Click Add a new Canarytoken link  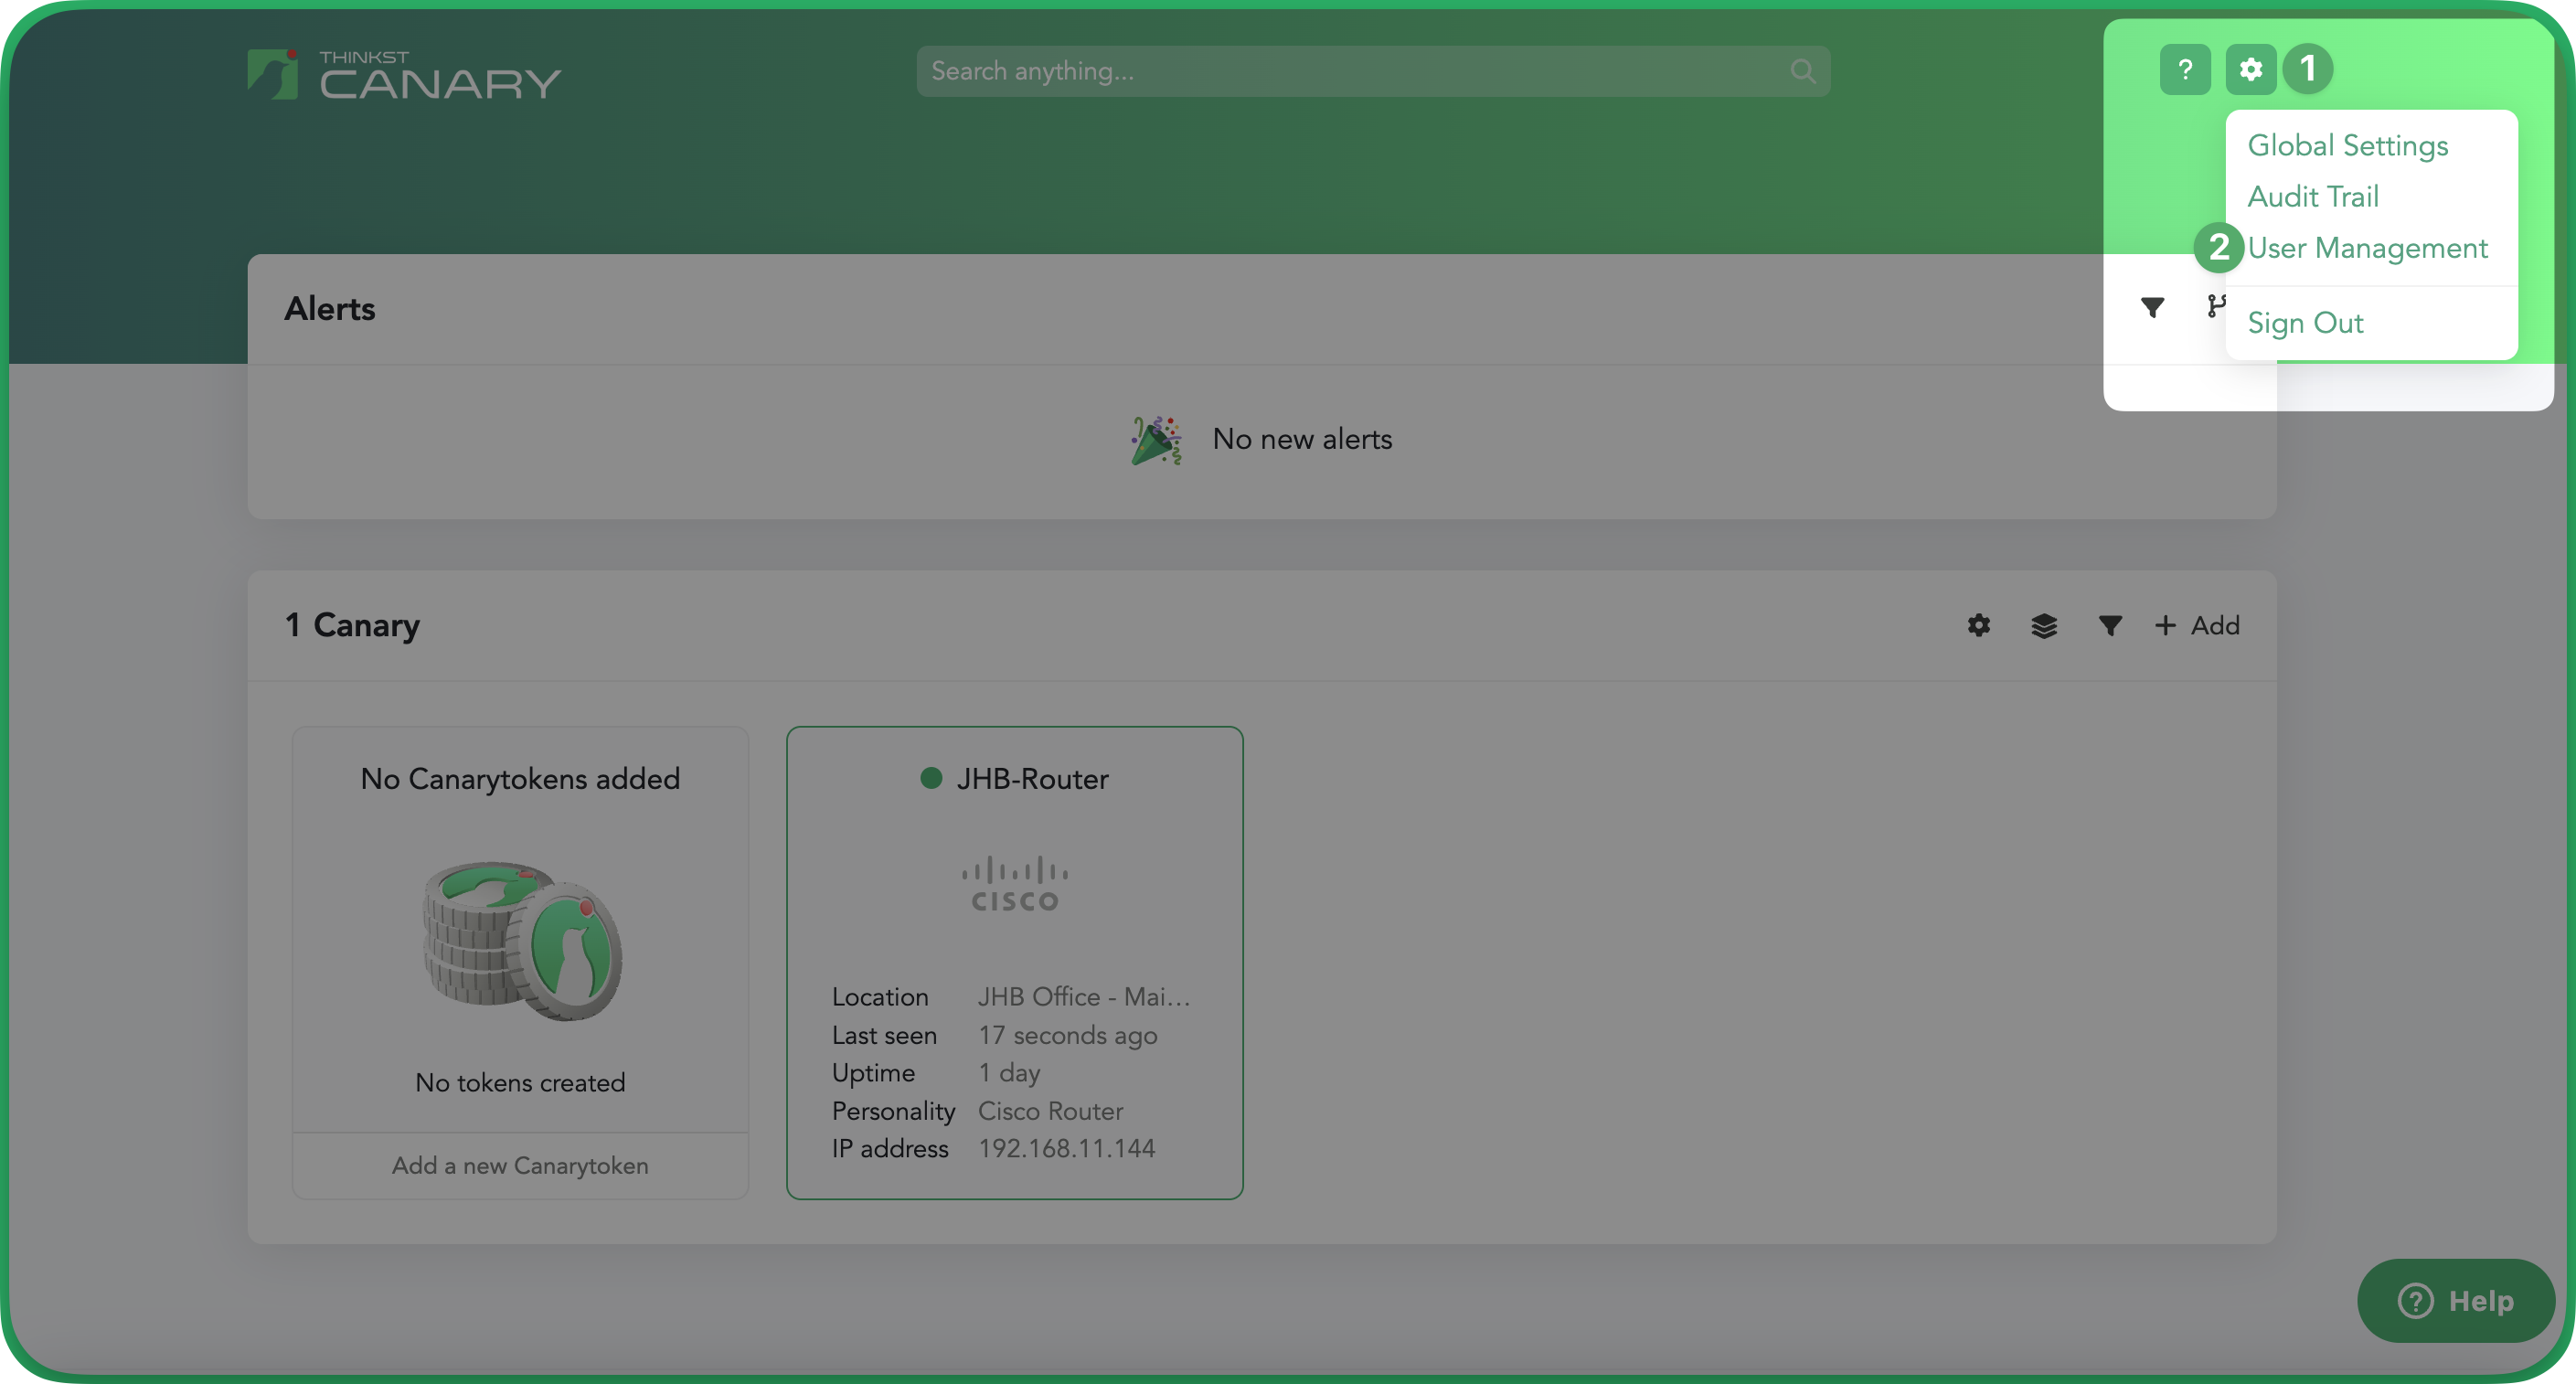(x=520, y=1166)
